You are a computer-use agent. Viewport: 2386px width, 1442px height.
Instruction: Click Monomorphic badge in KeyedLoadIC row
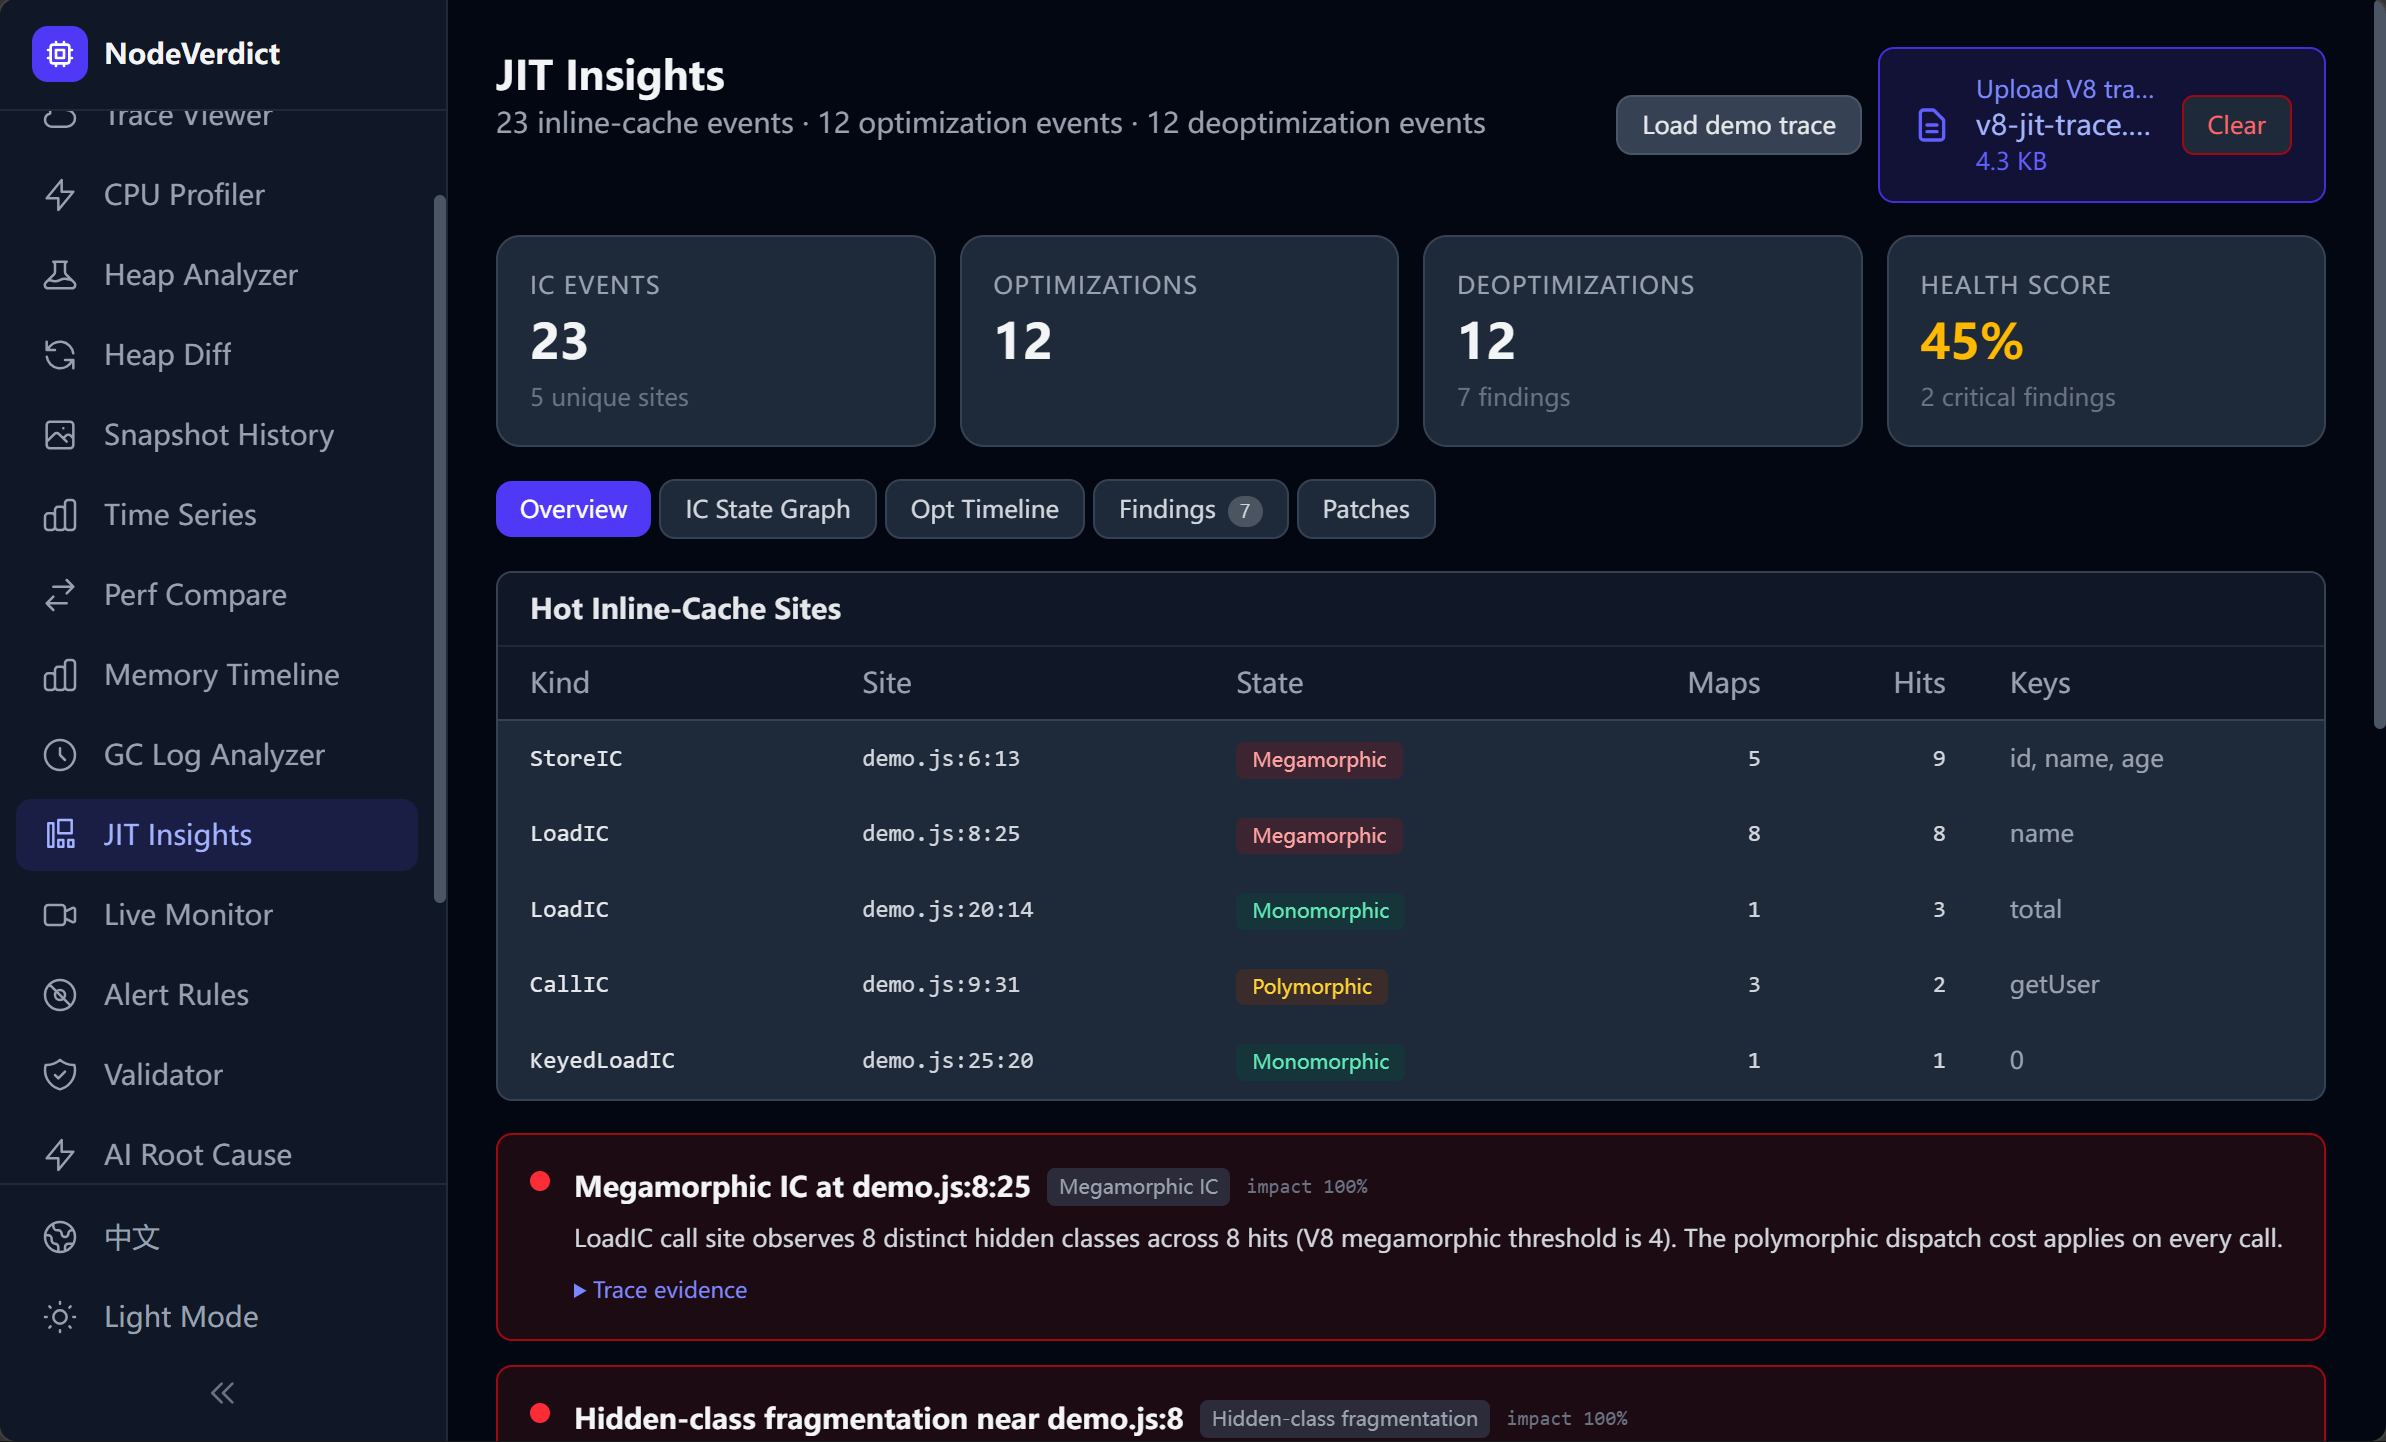[1320, 1062]
